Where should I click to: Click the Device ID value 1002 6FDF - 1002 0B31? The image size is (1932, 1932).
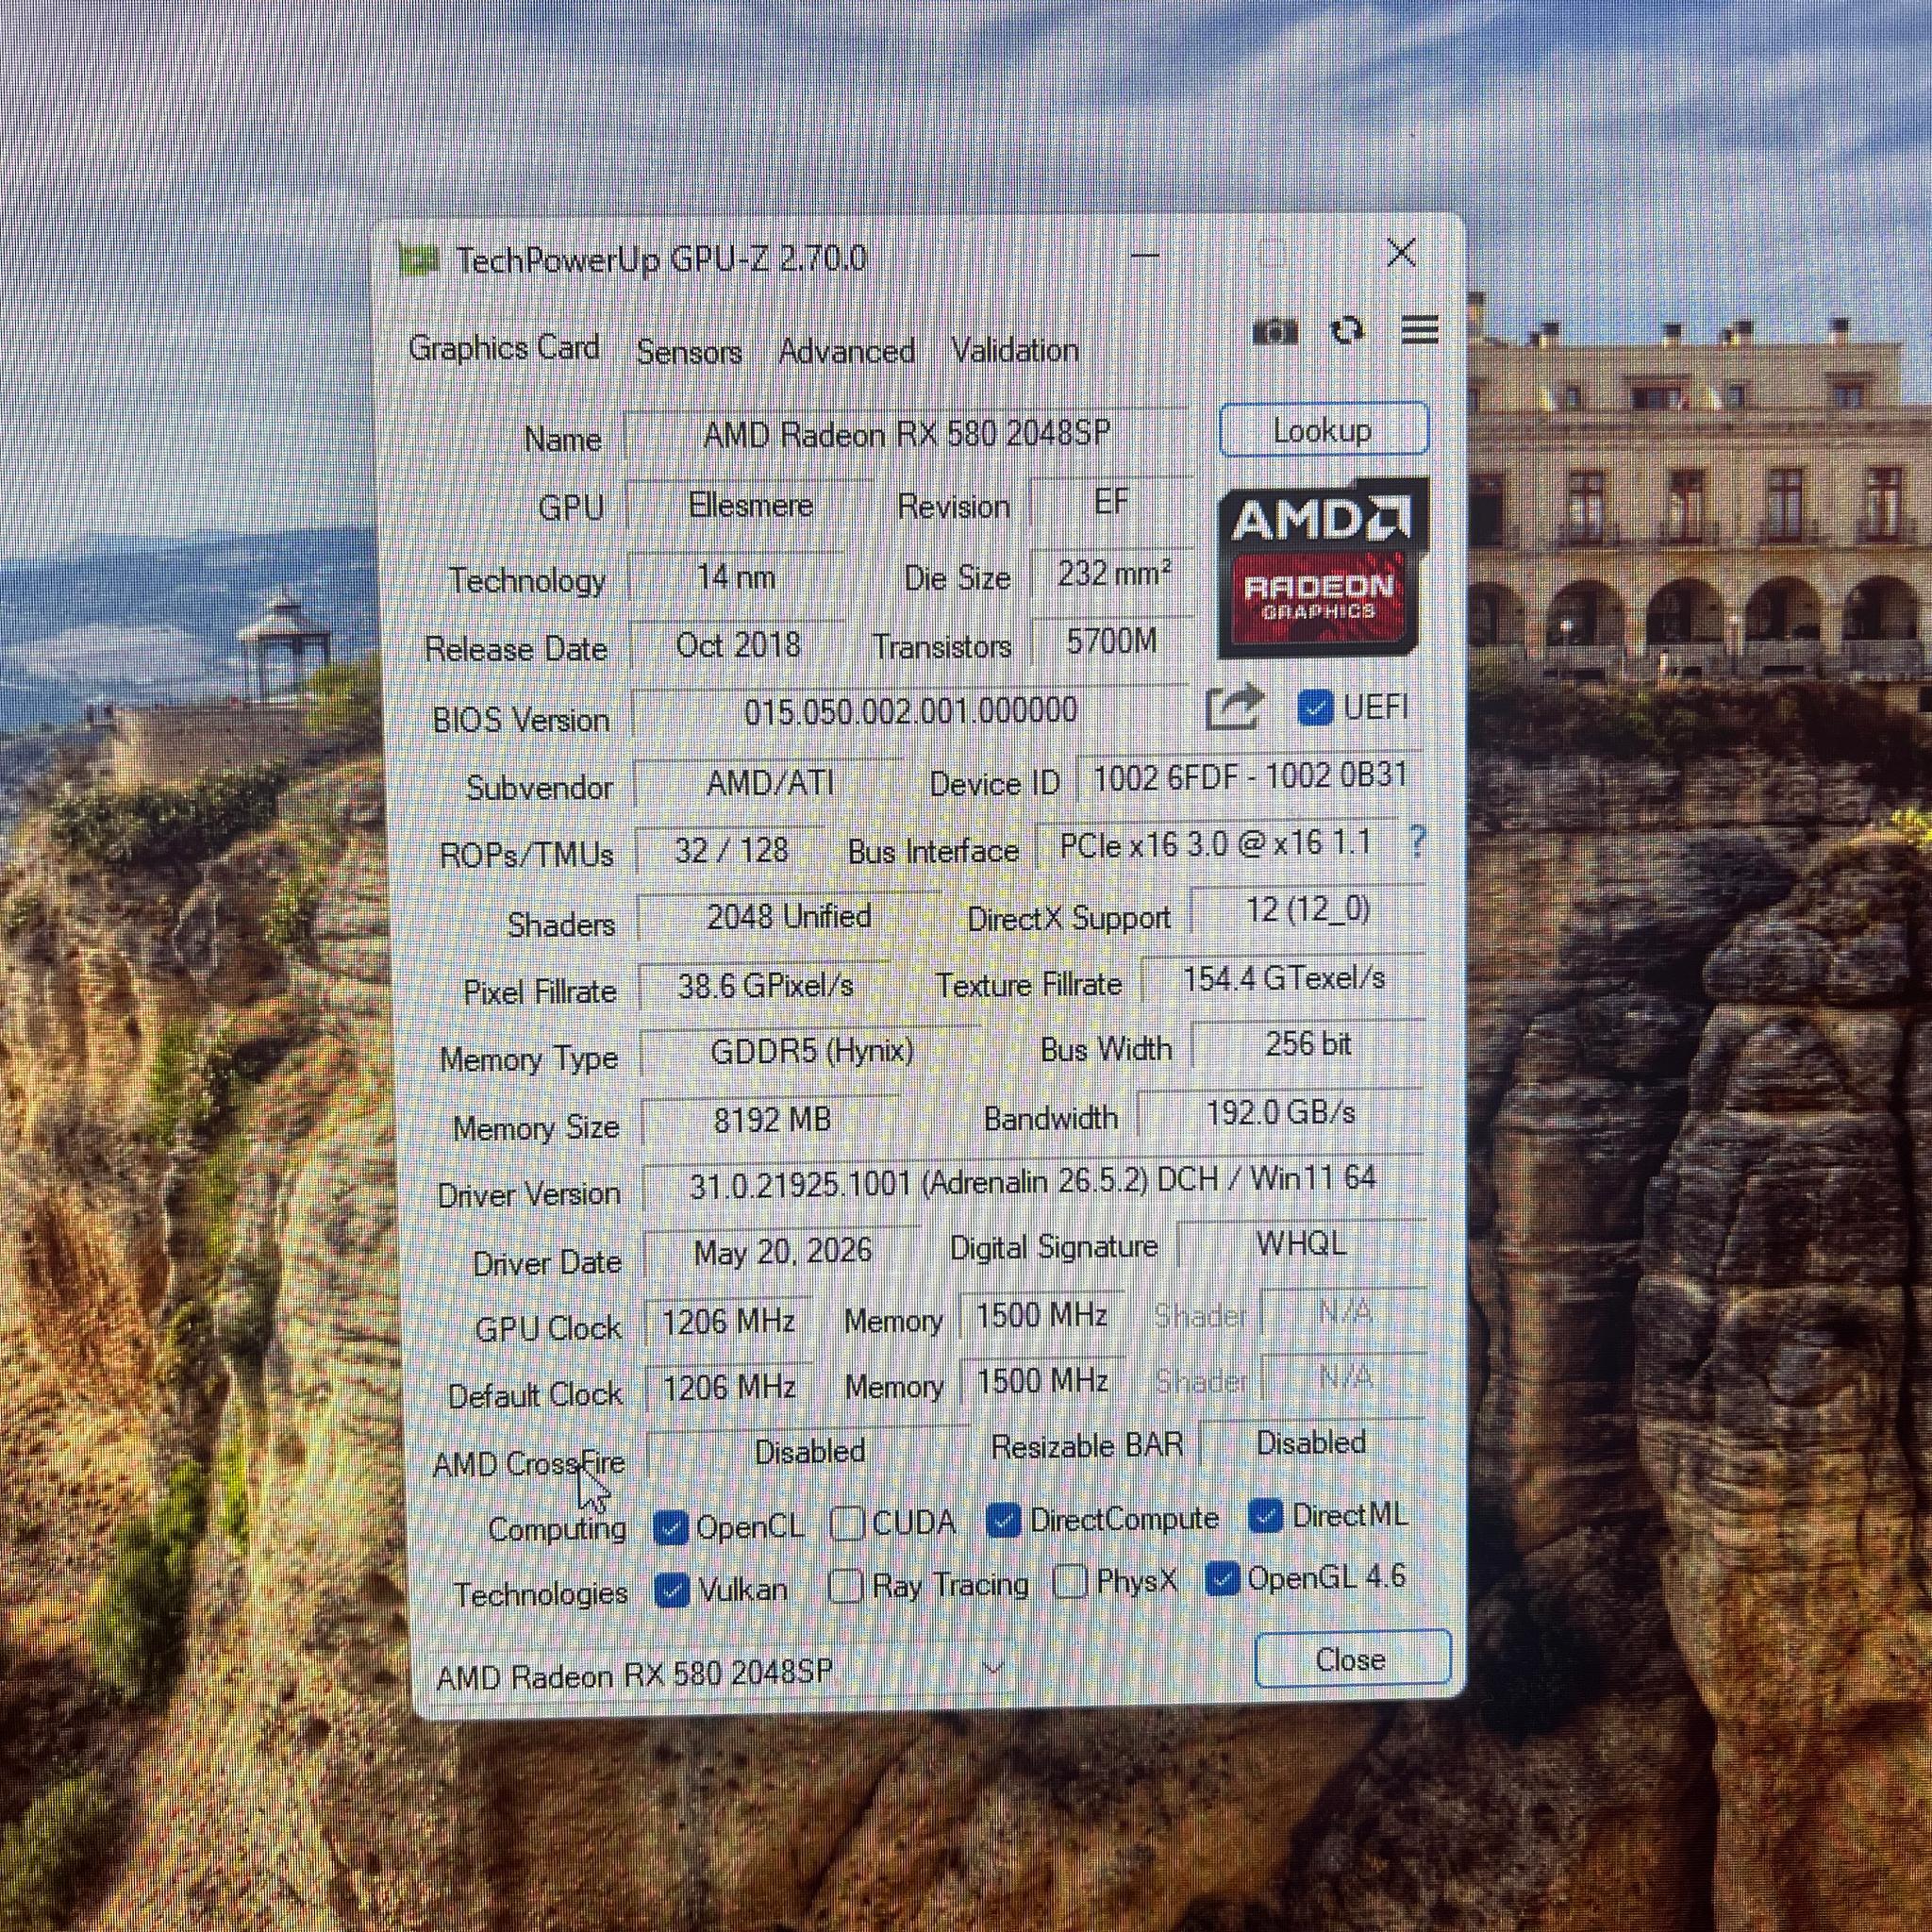click(1250, 777)
